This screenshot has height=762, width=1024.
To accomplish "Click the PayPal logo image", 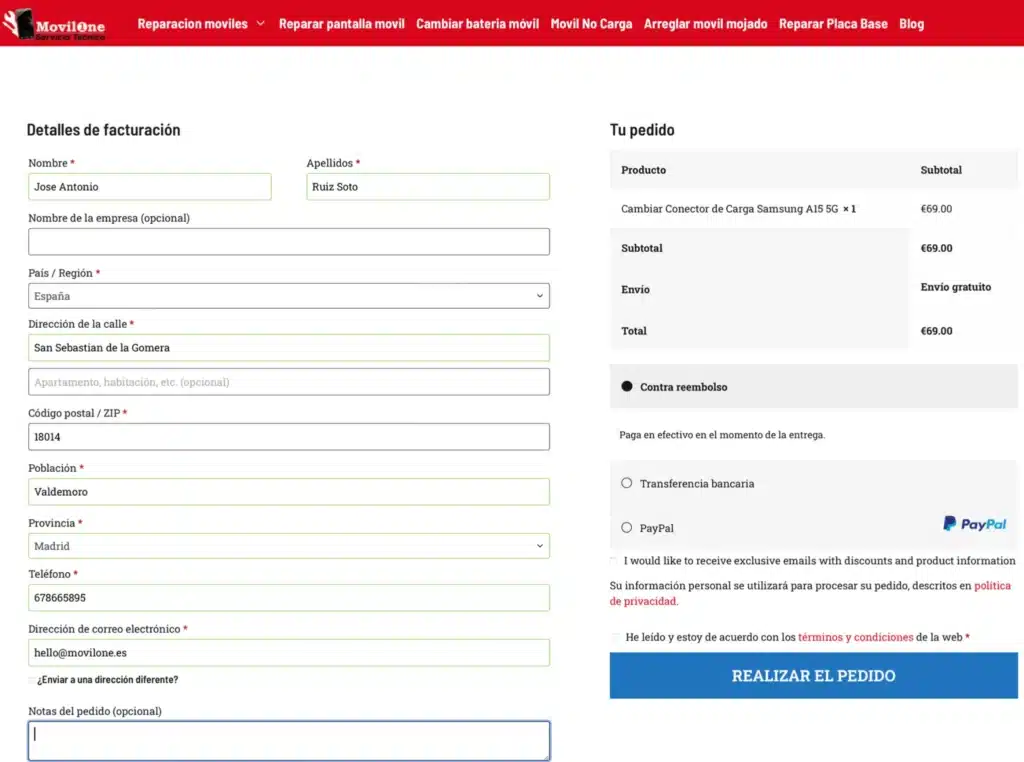I will pos(974,524).
